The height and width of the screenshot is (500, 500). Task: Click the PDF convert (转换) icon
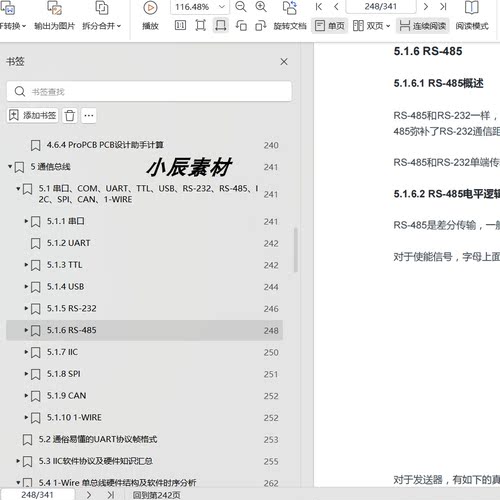(x=7, y=7)
